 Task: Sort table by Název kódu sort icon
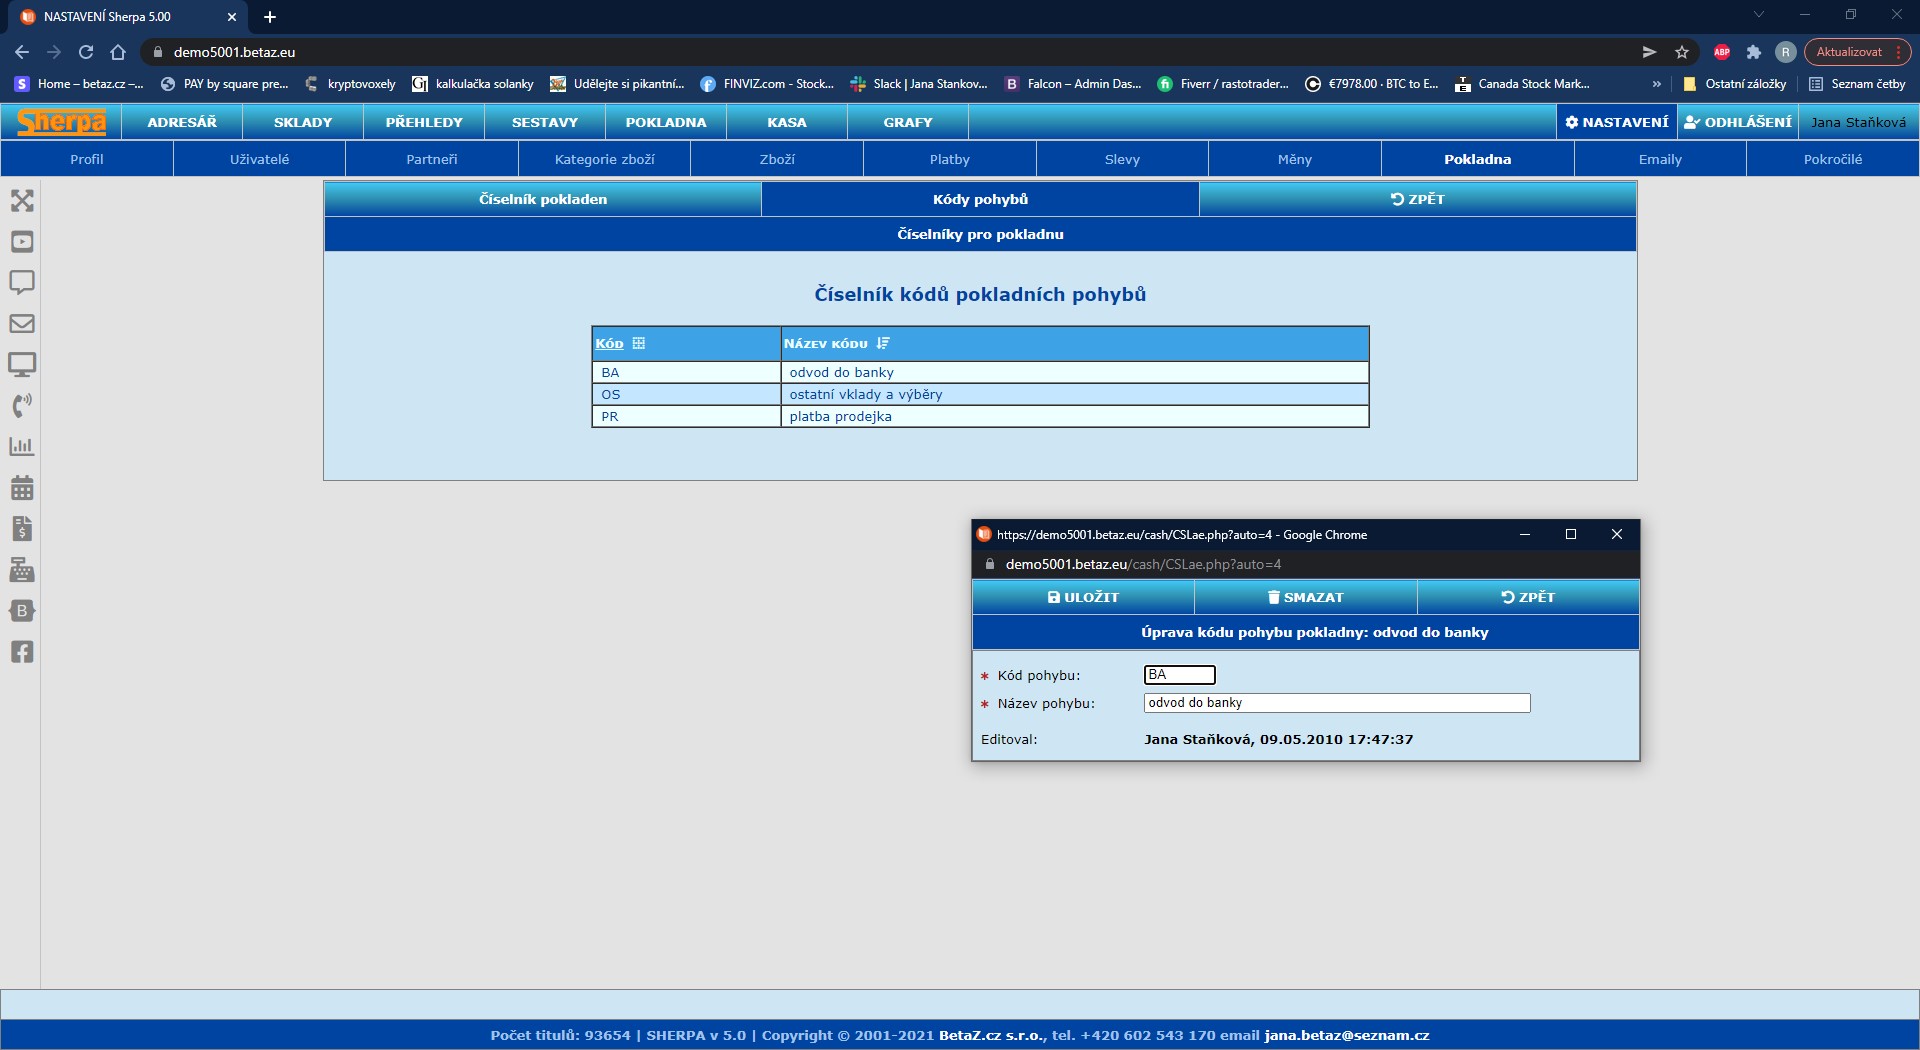882,343
